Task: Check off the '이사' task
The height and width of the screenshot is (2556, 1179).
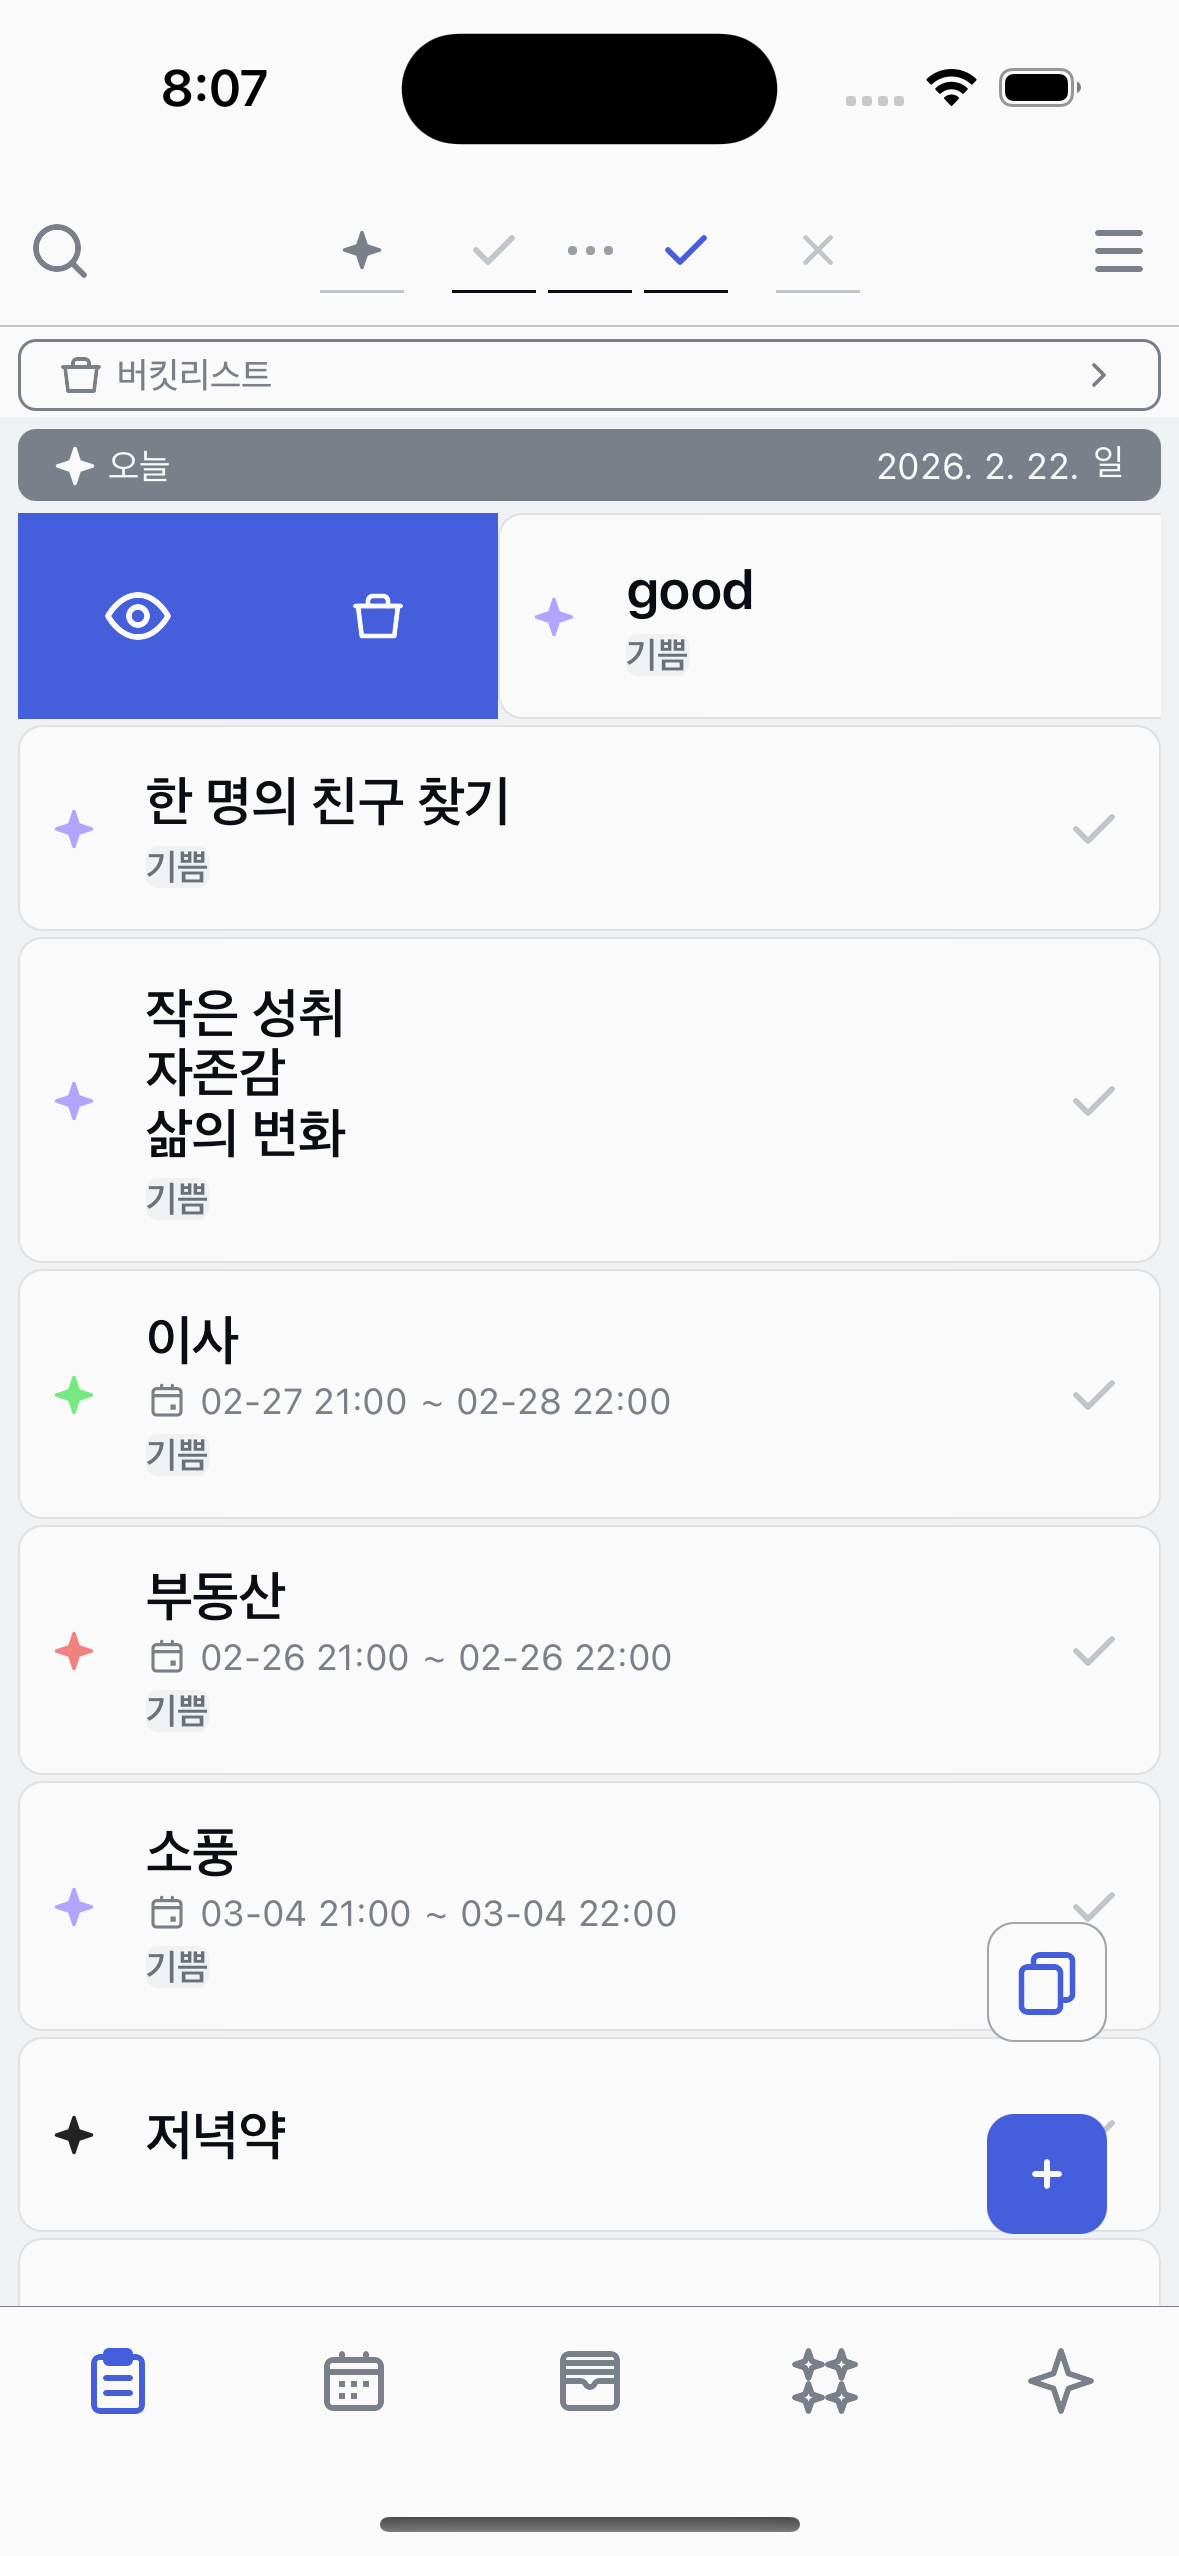Action: (x=1093, y=1395)
